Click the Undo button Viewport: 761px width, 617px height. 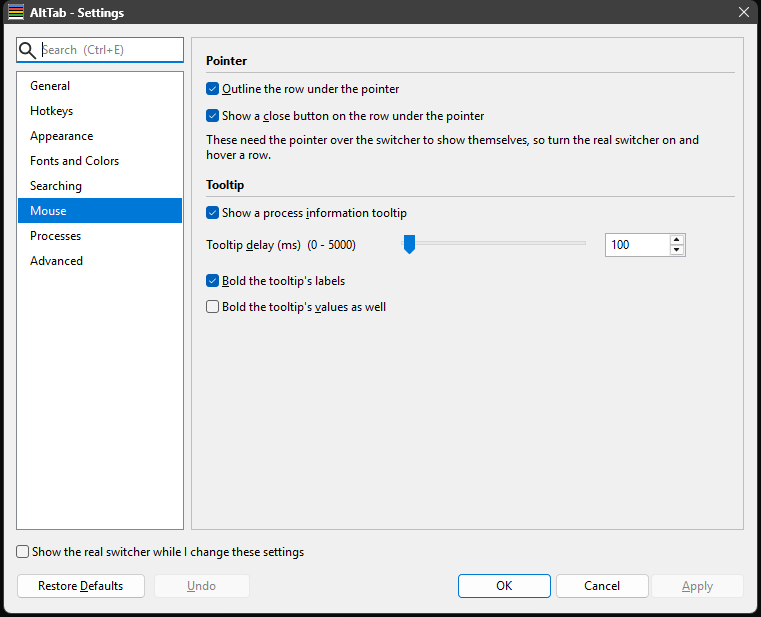pyautogui.click(x=201, y=586)
